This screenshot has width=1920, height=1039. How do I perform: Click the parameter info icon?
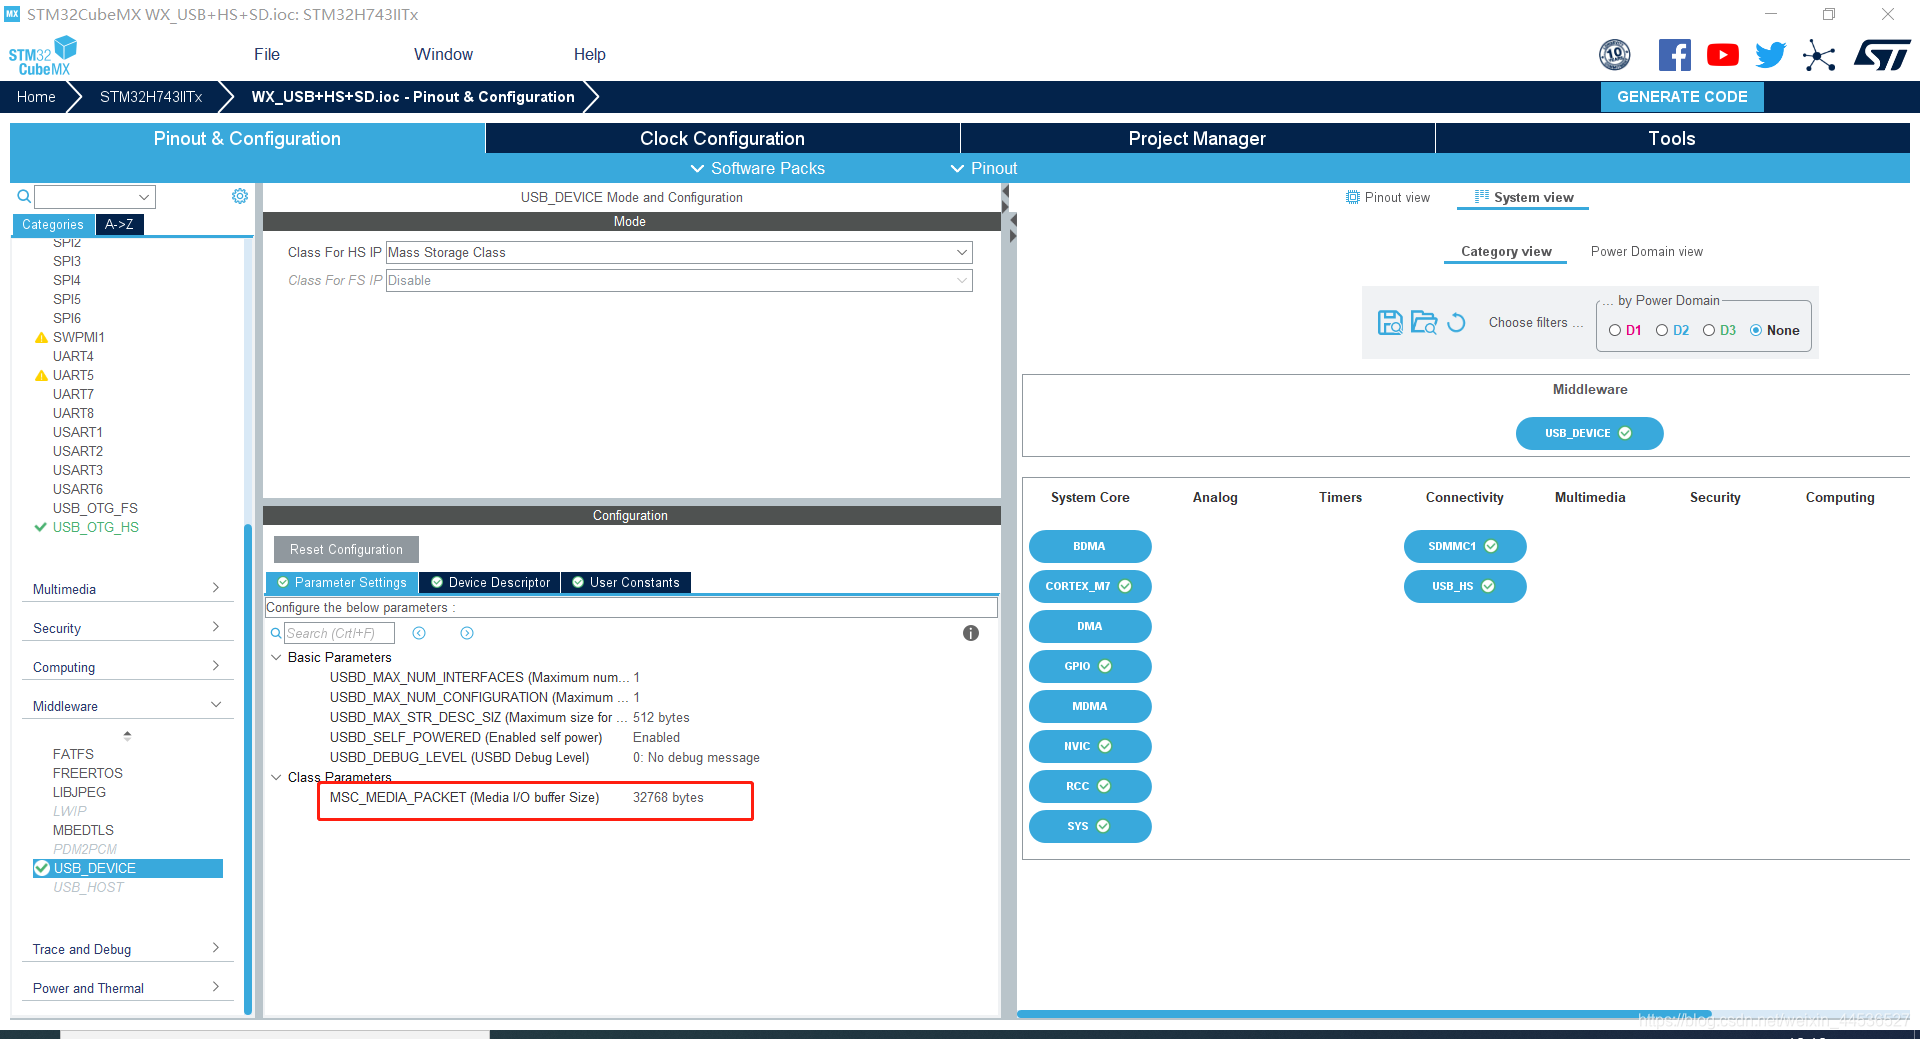tap(971, 633)
